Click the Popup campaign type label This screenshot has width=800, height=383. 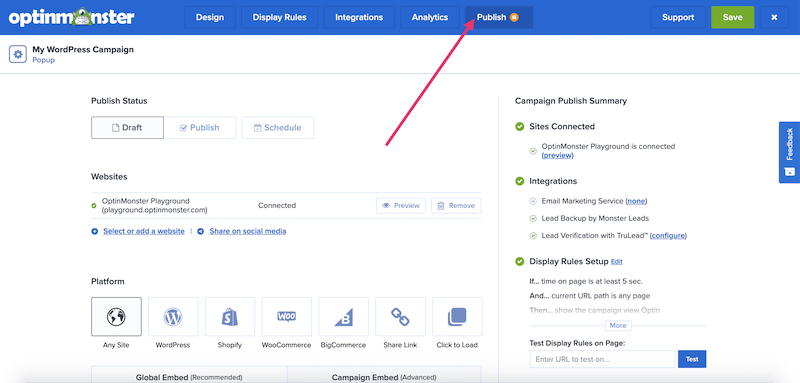pyautogui.click(x=43, y=60)
